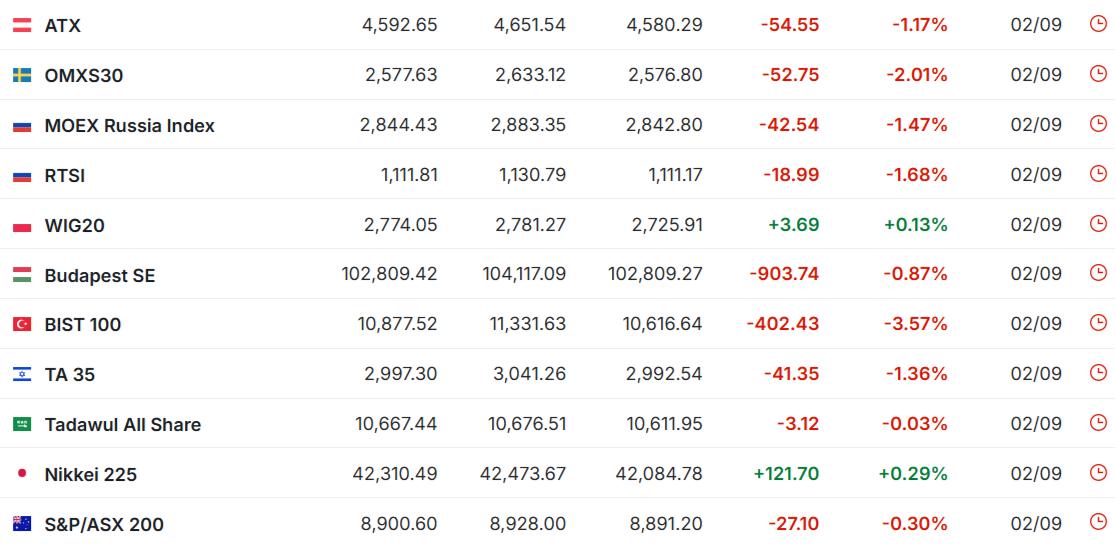Click the Israeli flag beside TA 35

click(x=22, y=374)
